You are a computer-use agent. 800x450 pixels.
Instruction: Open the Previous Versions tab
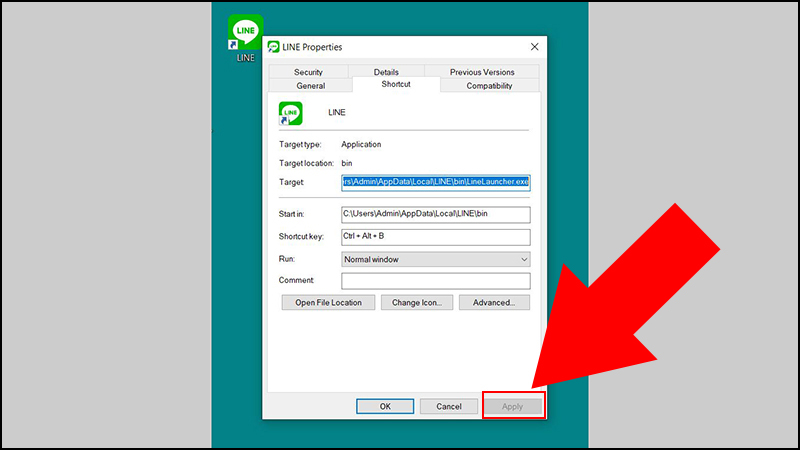(482, 72)
